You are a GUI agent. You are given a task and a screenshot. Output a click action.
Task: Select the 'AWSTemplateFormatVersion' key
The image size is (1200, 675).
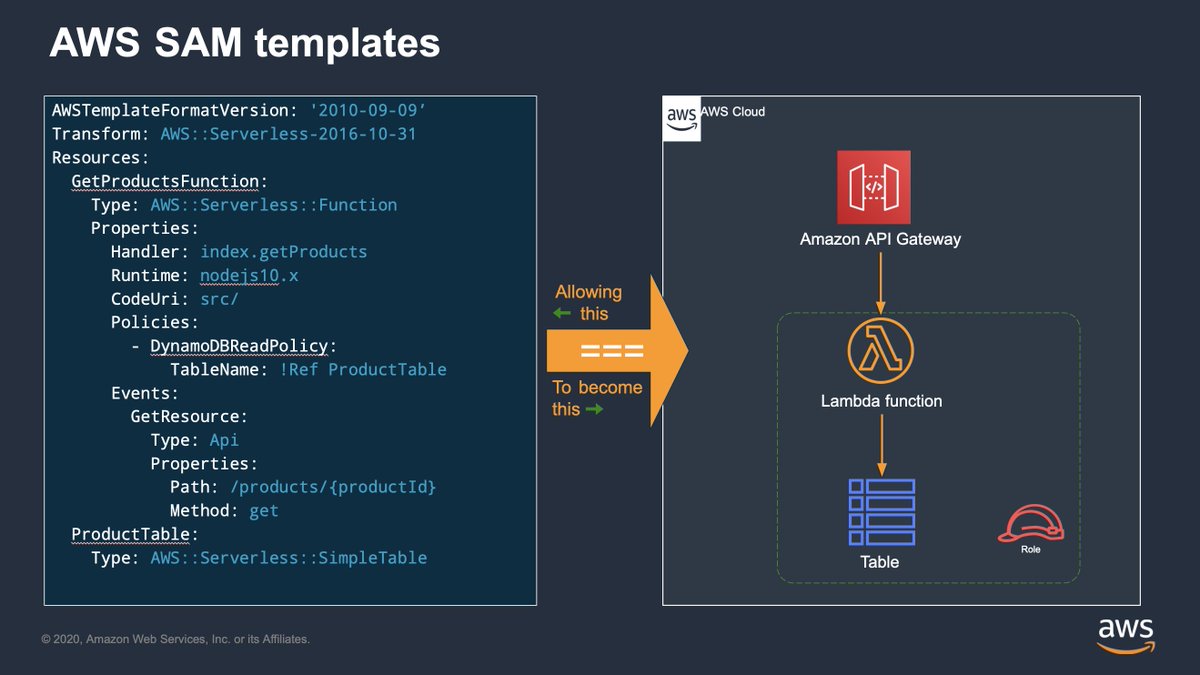click(170, 111)
